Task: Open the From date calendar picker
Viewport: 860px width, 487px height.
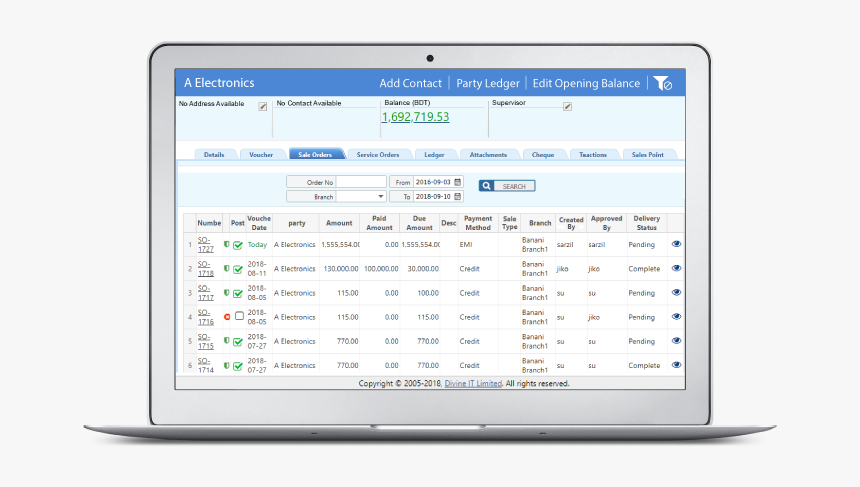Action: 457,182
